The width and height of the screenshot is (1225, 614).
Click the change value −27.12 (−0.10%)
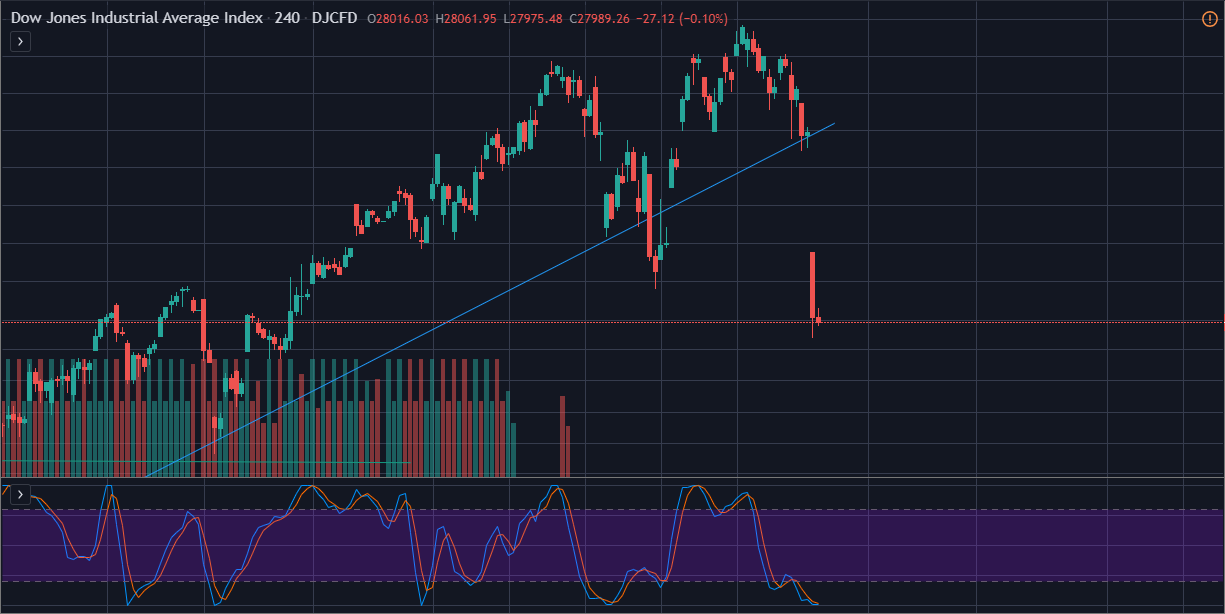[x=683, y=19]
